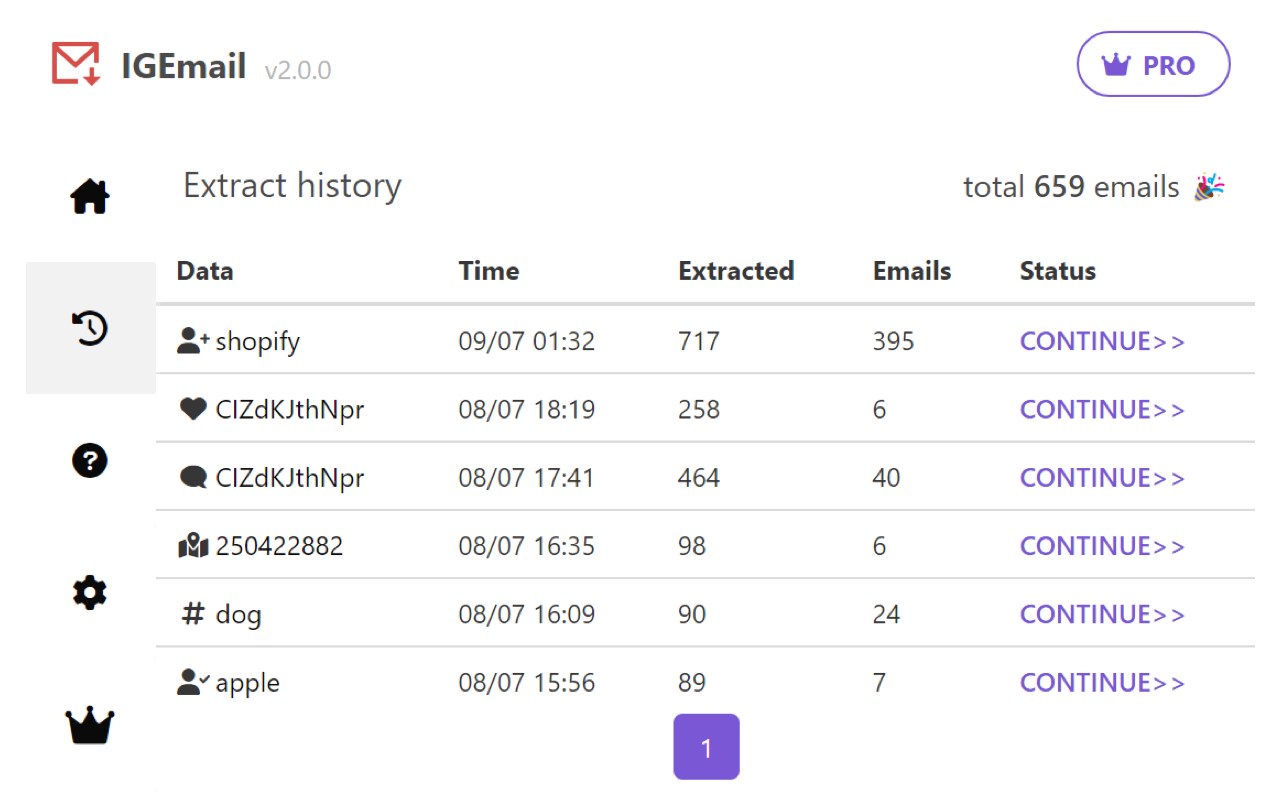
Task: Continue the apple extraction
Action: tap(1102, 682)
